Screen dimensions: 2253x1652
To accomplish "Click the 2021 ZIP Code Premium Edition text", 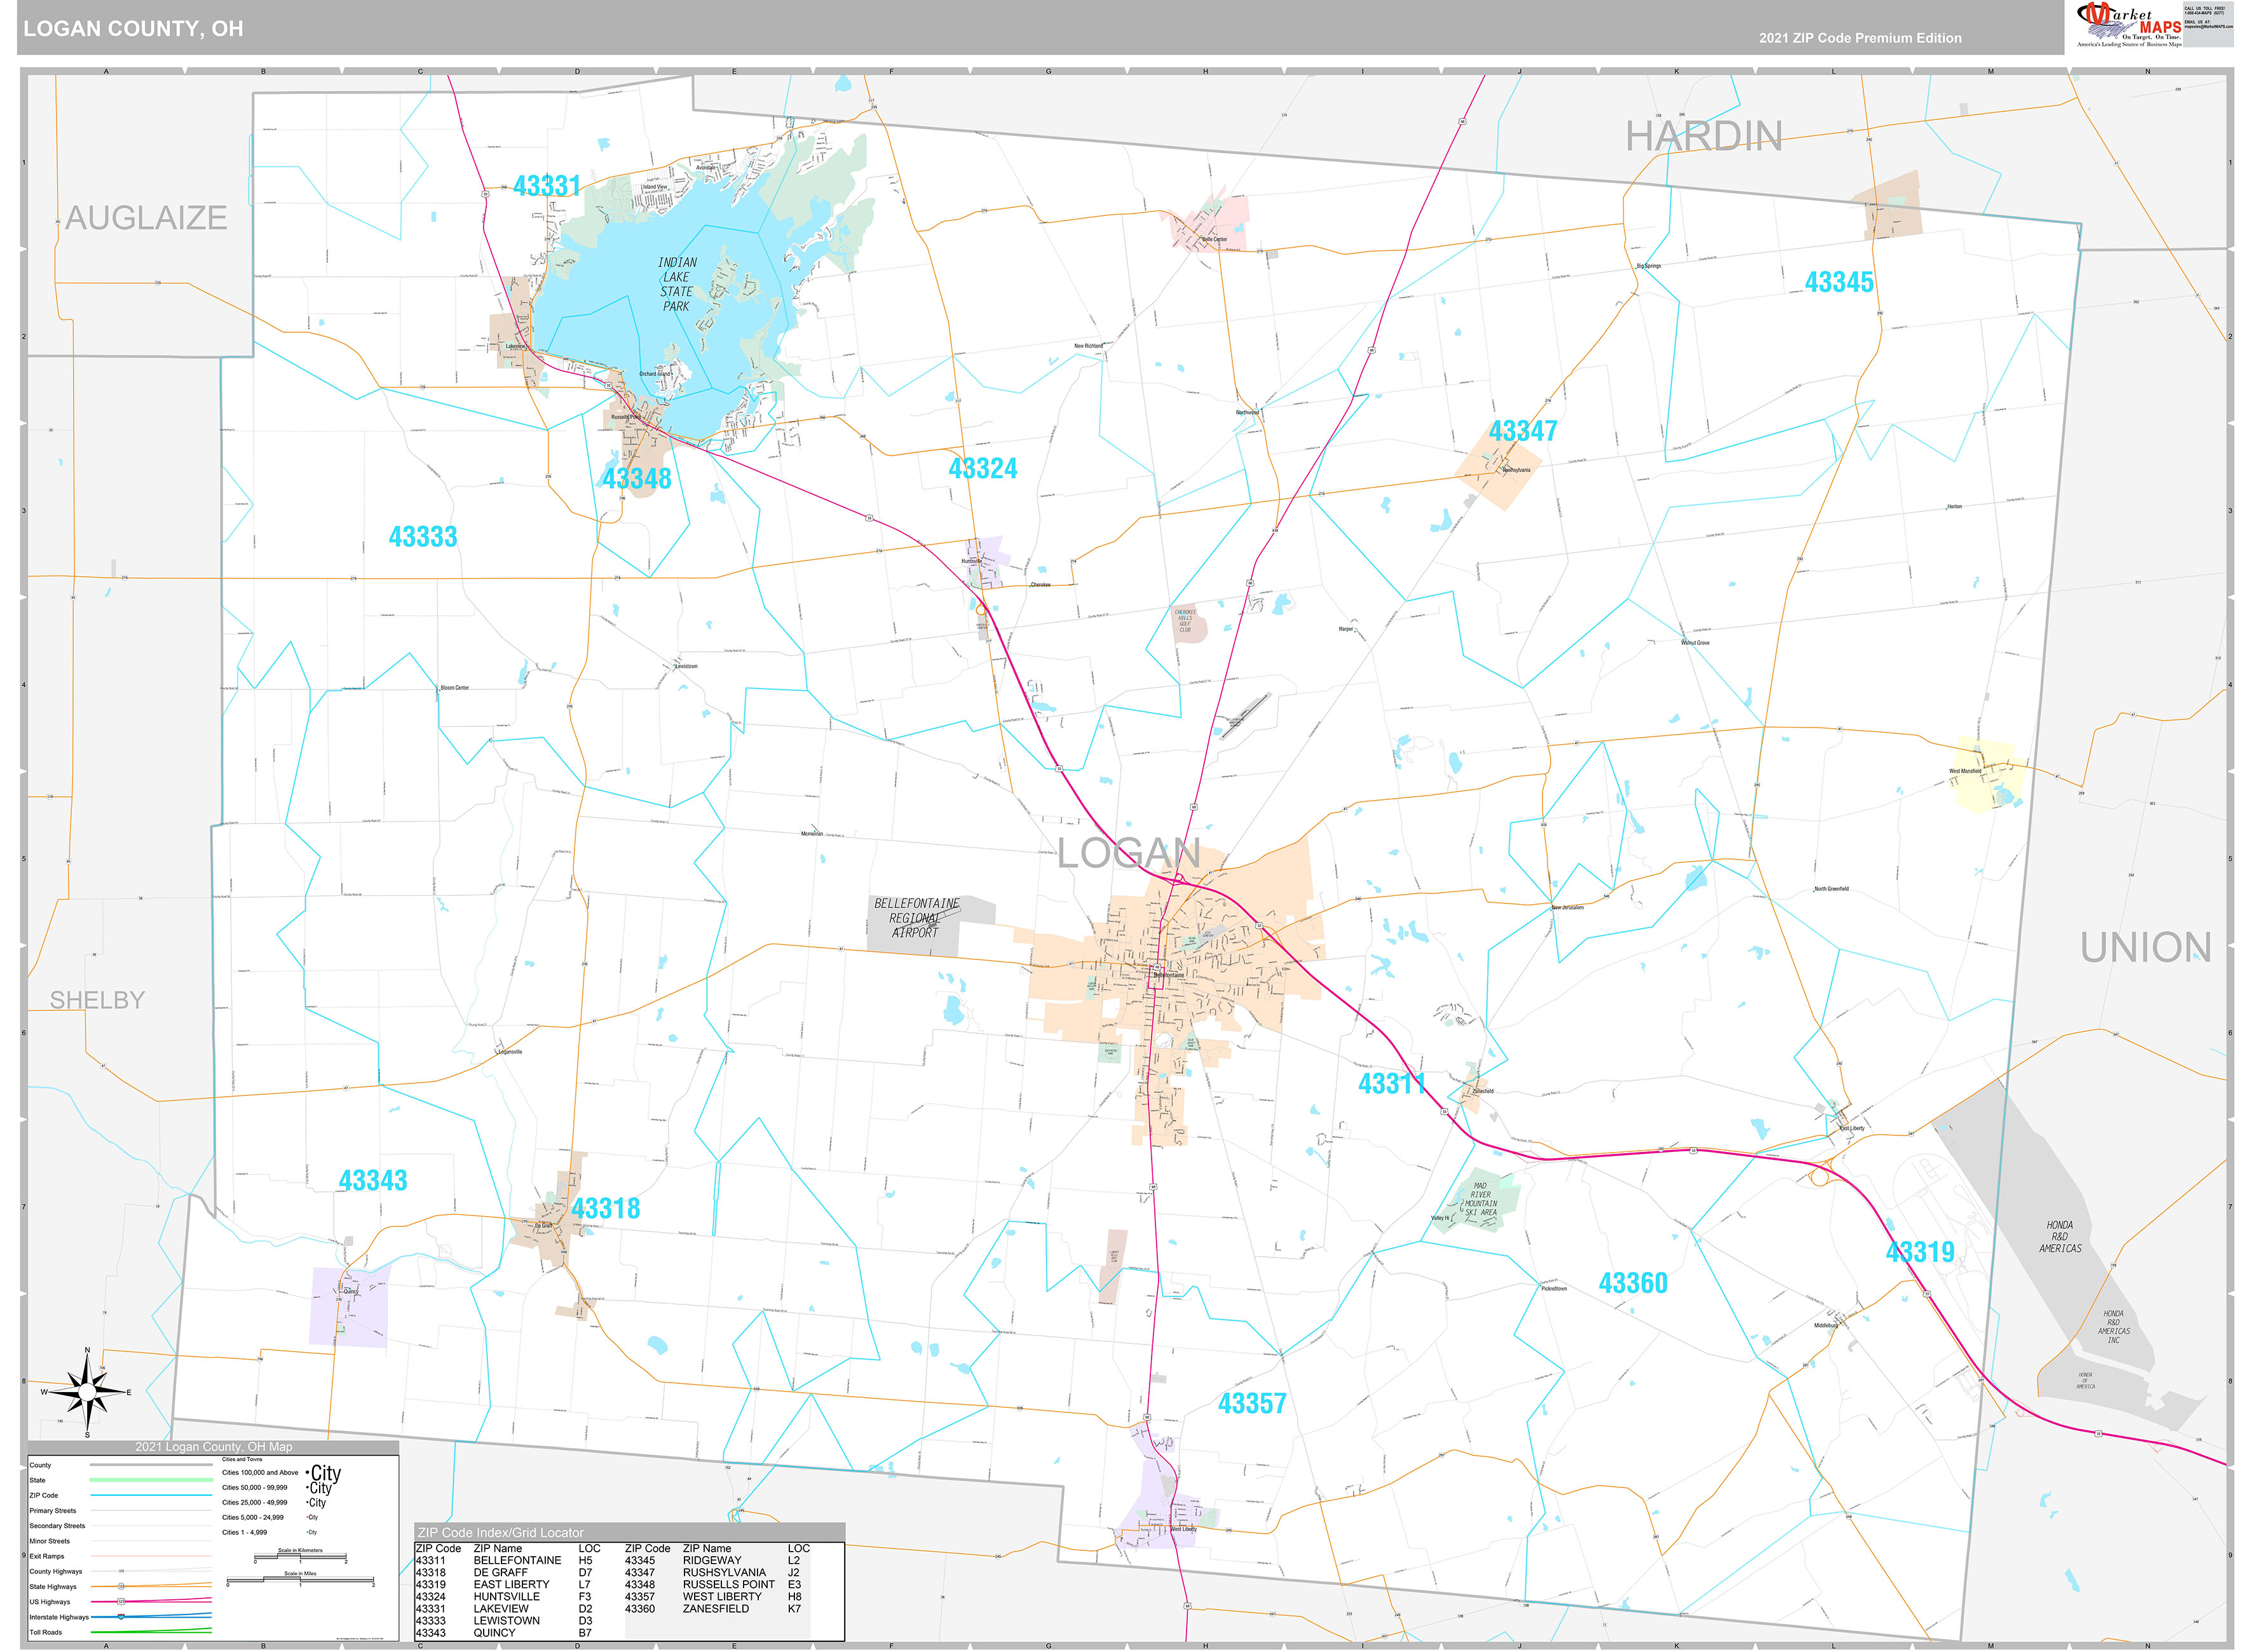I will (x=1860, y=38).
